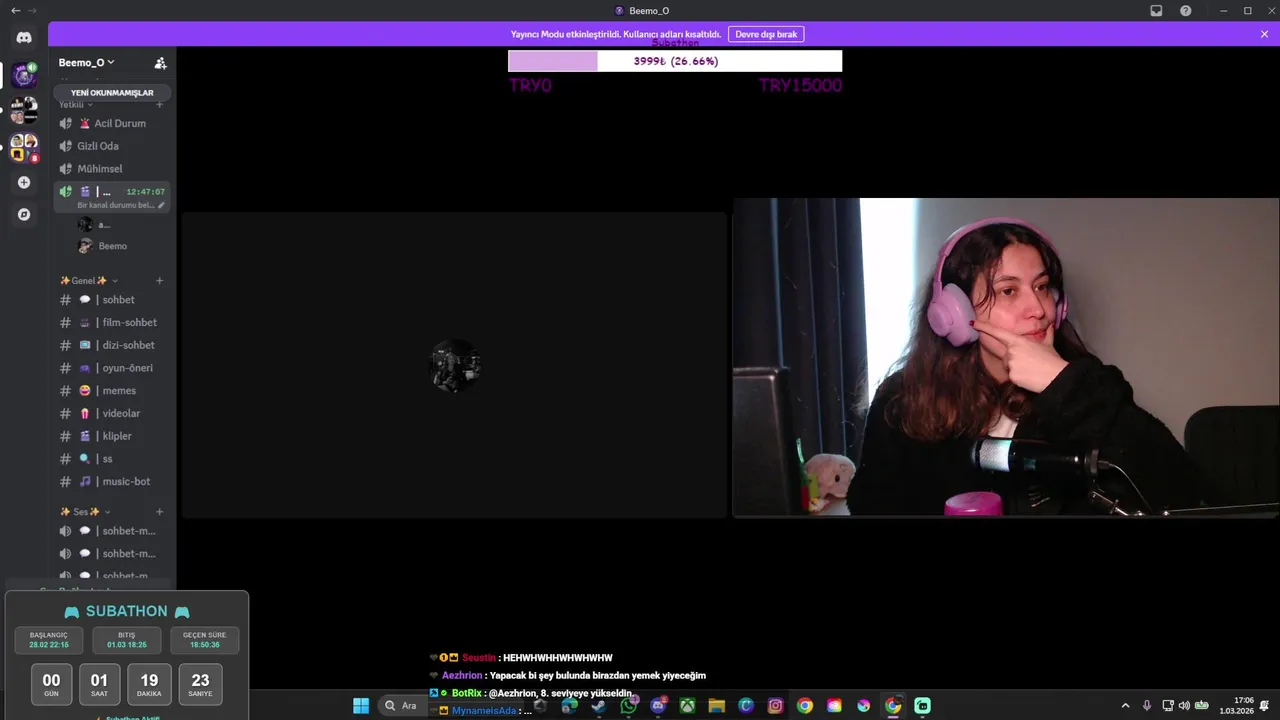Collapse the Yetkili category
This screenshot has height=720, width=1280.
(x=75, y=104)
